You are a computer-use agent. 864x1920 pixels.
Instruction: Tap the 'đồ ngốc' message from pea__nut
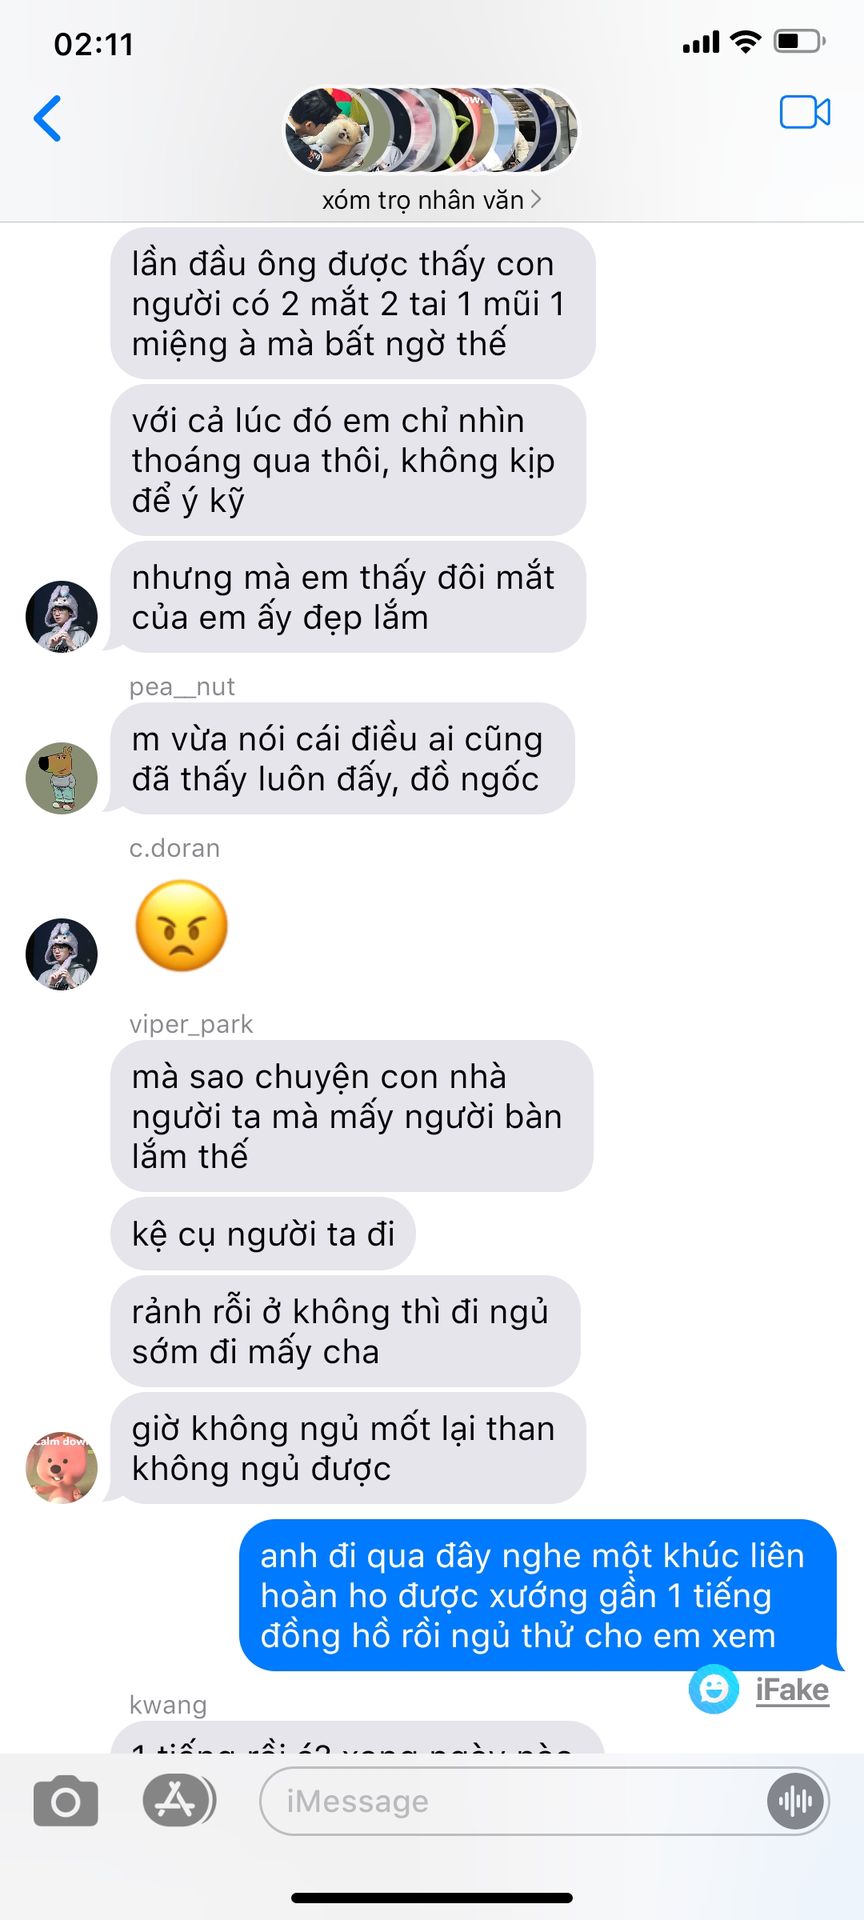342,758
